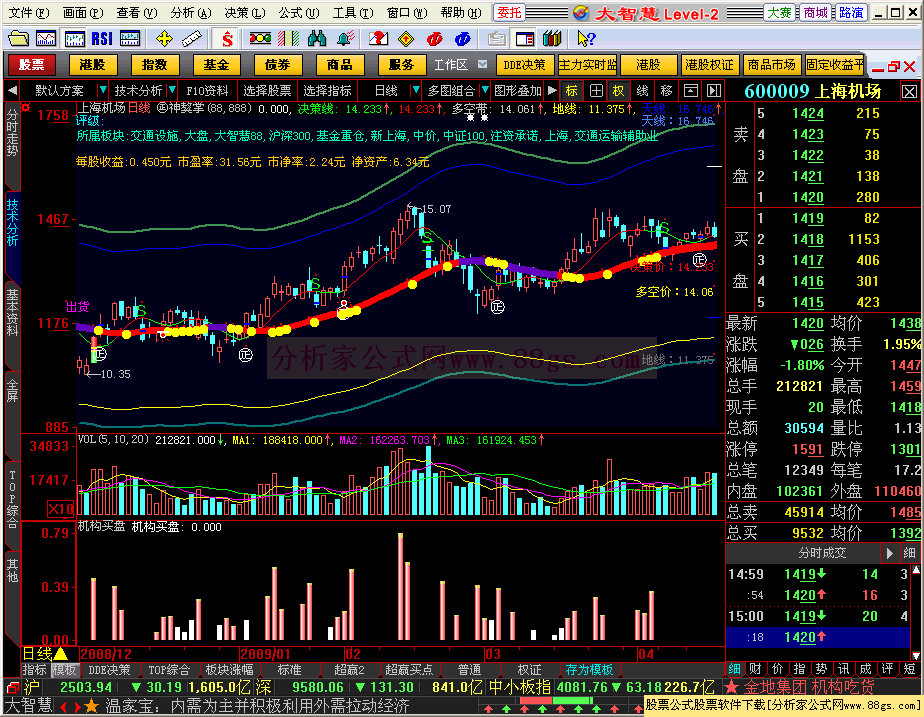Expand the 日线 period dropdown arrow
Viewport: 924px width, 717px height.
415,90
